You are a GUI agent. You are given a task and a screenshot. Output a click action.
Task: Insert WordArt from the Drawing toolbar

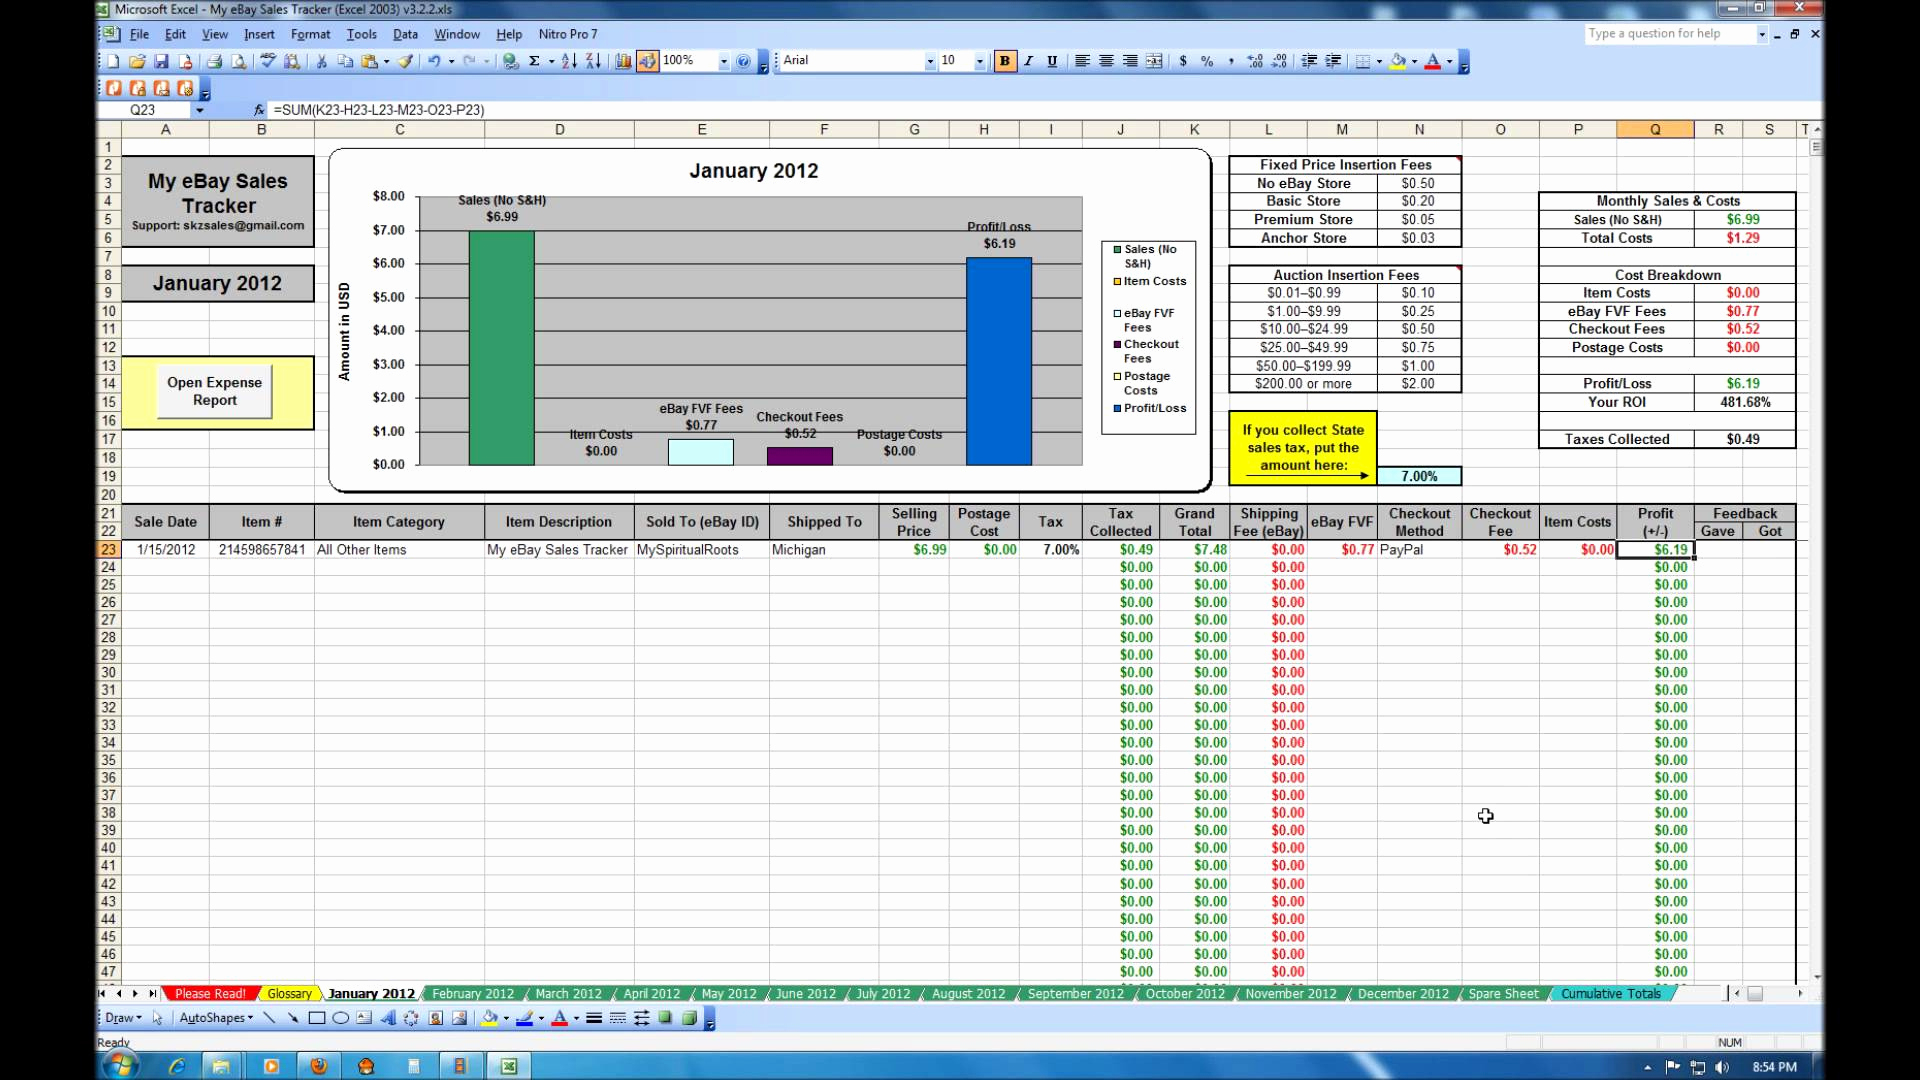[x=389, y=1018]
